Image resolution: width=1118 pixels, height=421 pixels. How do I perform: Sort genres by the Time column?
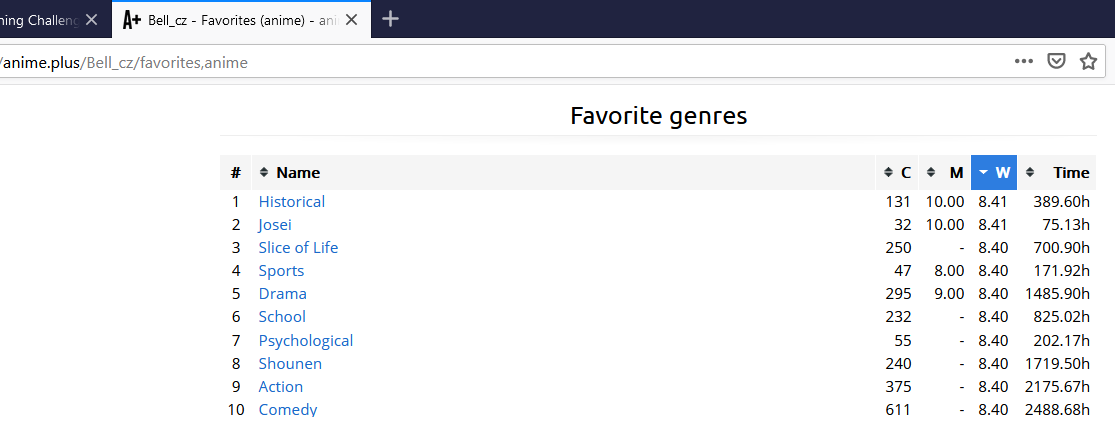1058,173
